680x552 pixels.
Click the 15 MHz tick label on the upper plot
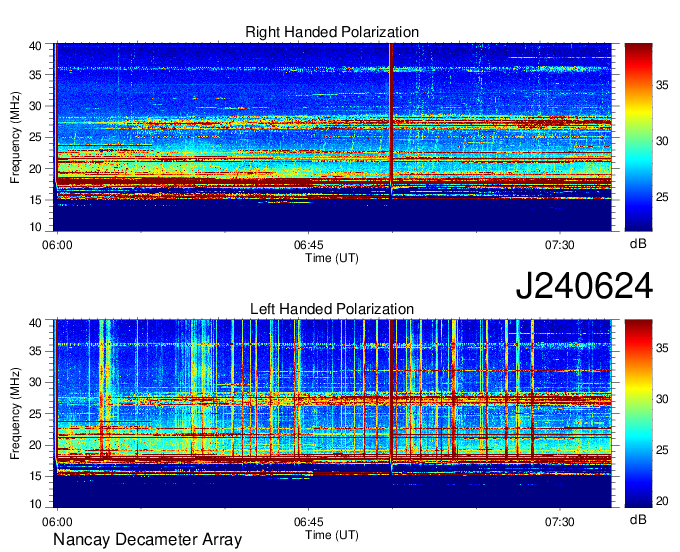[35, 200]
